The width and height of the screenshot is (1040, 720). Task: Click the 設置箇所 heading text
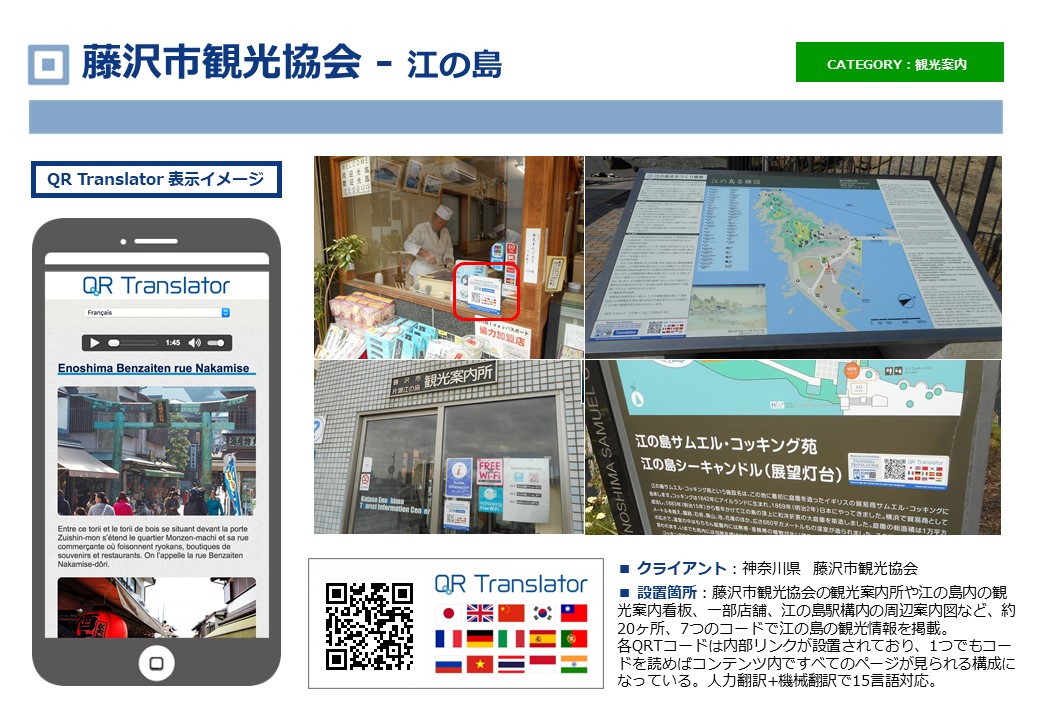pos(667,592)
